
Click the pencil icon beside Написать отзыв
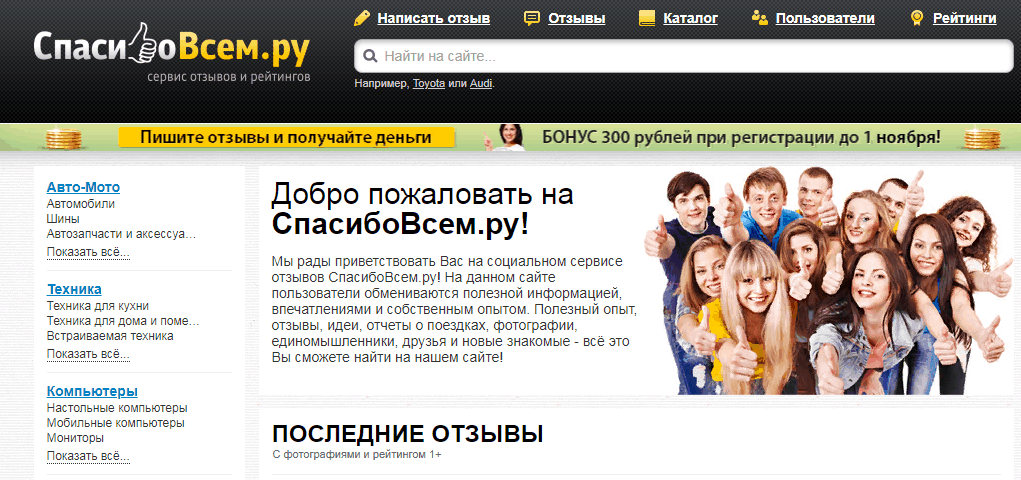pyautogui.click(x=361, y=18)
